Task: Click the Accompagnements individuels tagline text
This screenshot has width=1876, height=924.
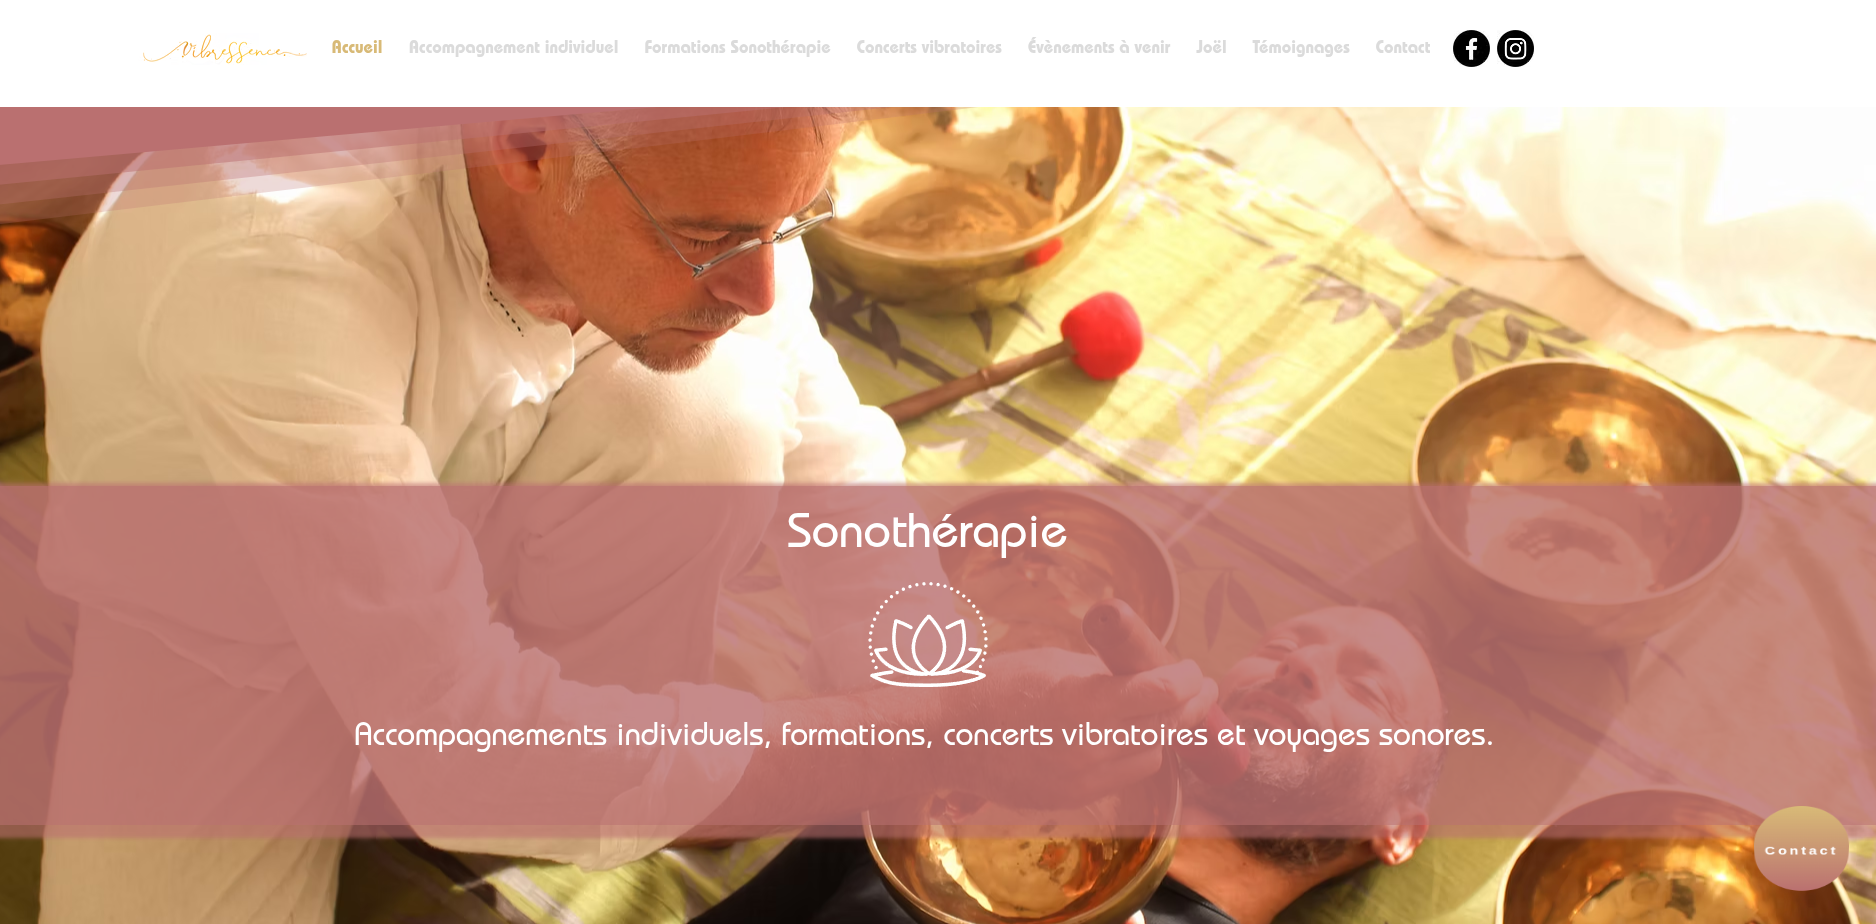Action: pyautogui.click(x=924, y=735)
